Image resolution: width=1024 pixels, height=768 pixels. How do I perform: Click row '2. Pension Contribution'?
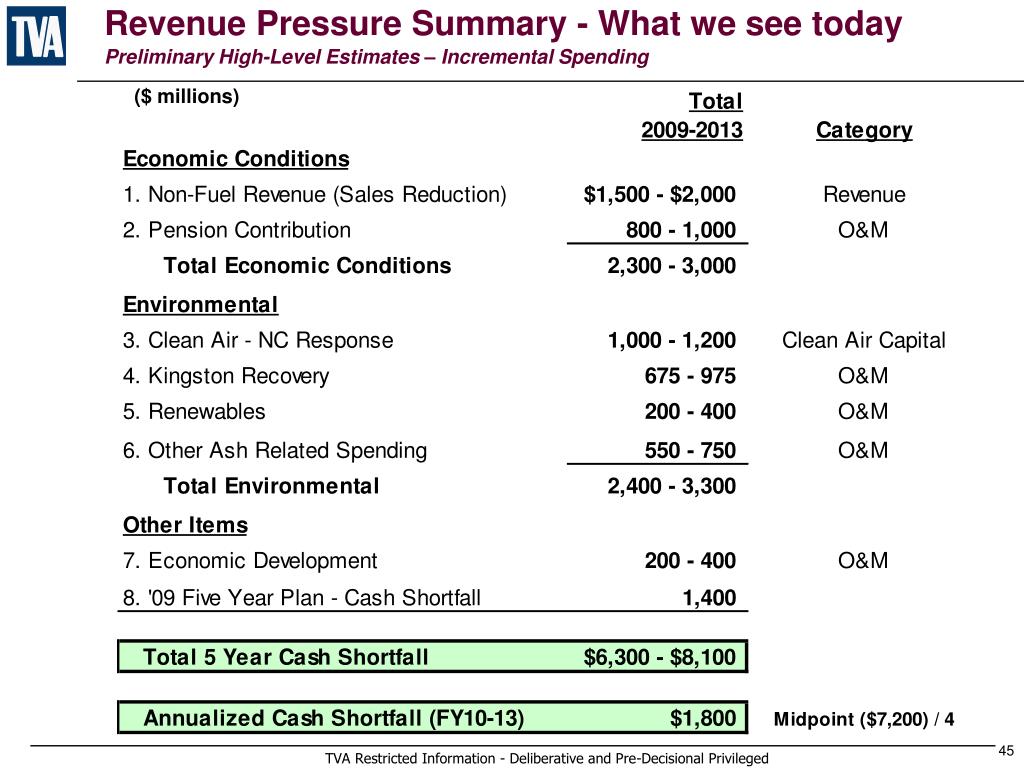[236, 230]
